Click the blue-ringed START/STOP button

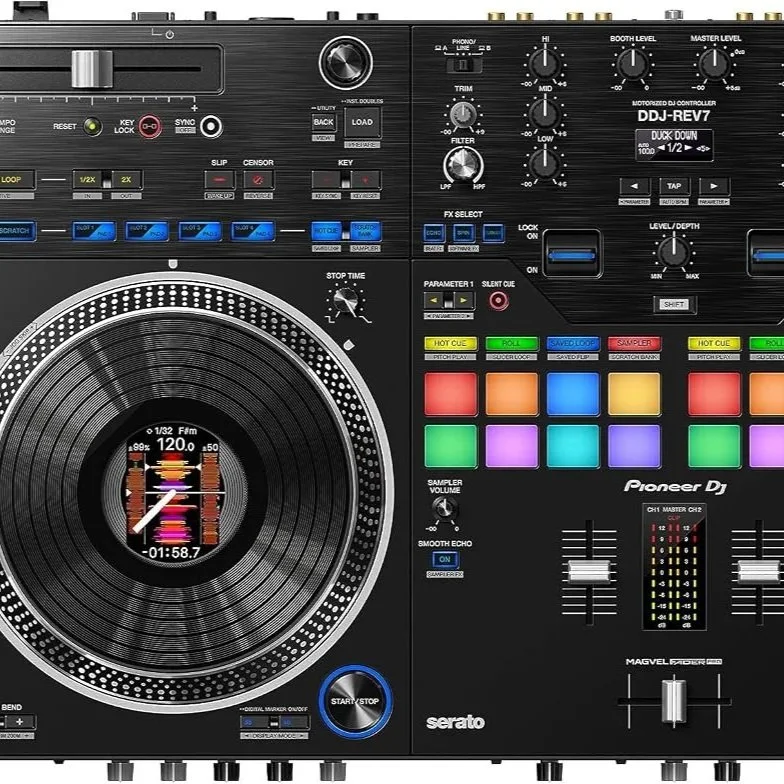(356, 702)
